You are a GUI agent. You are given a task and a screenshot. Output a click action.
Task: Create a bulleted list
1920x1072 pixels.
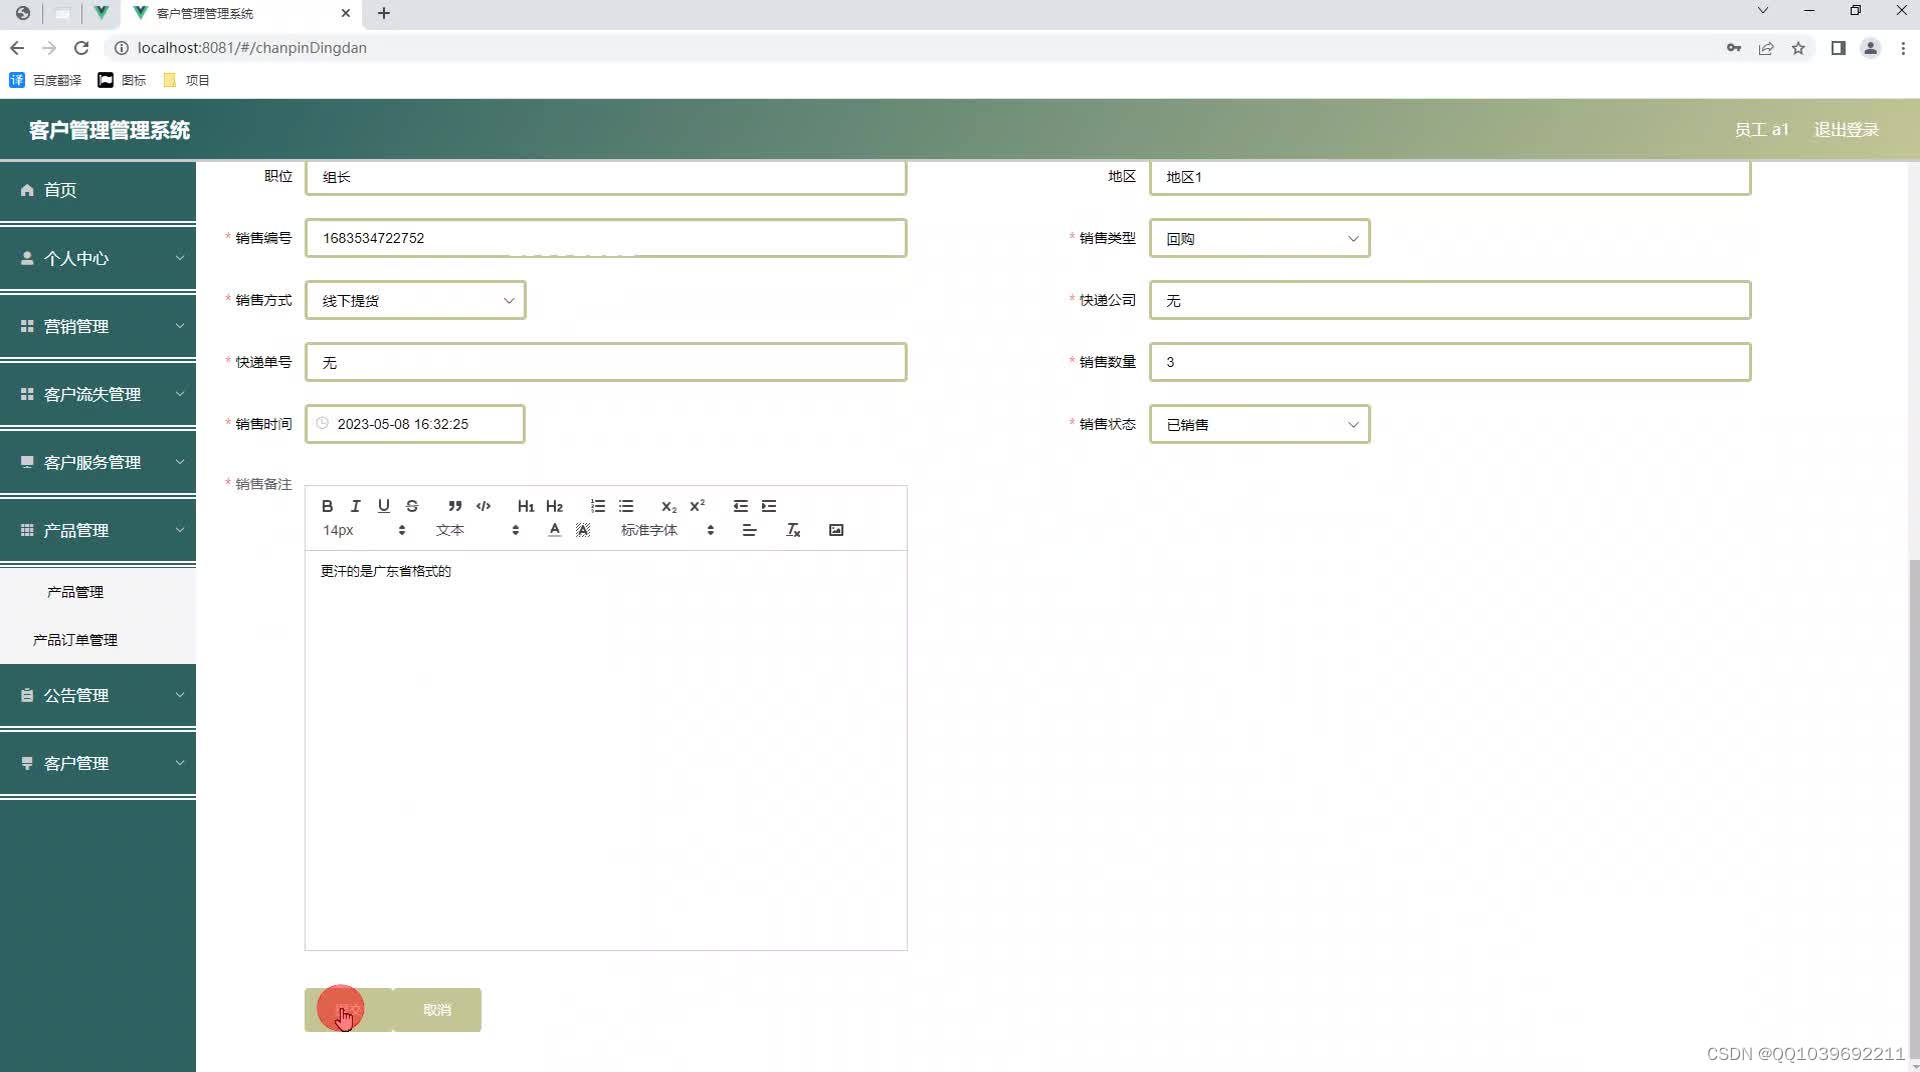[626, 506]
